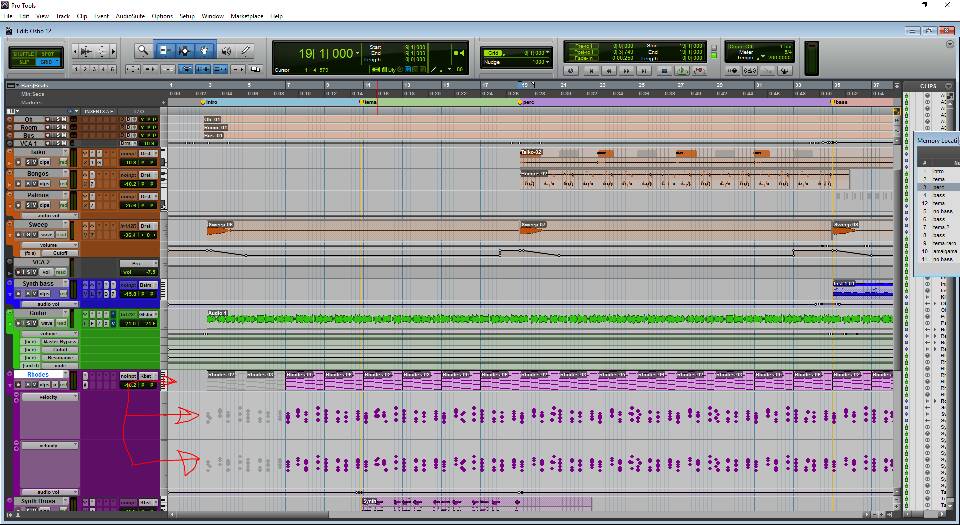Select the Trim tool
The height and width of the screenshot is (525, 960).
click(164, 51)
